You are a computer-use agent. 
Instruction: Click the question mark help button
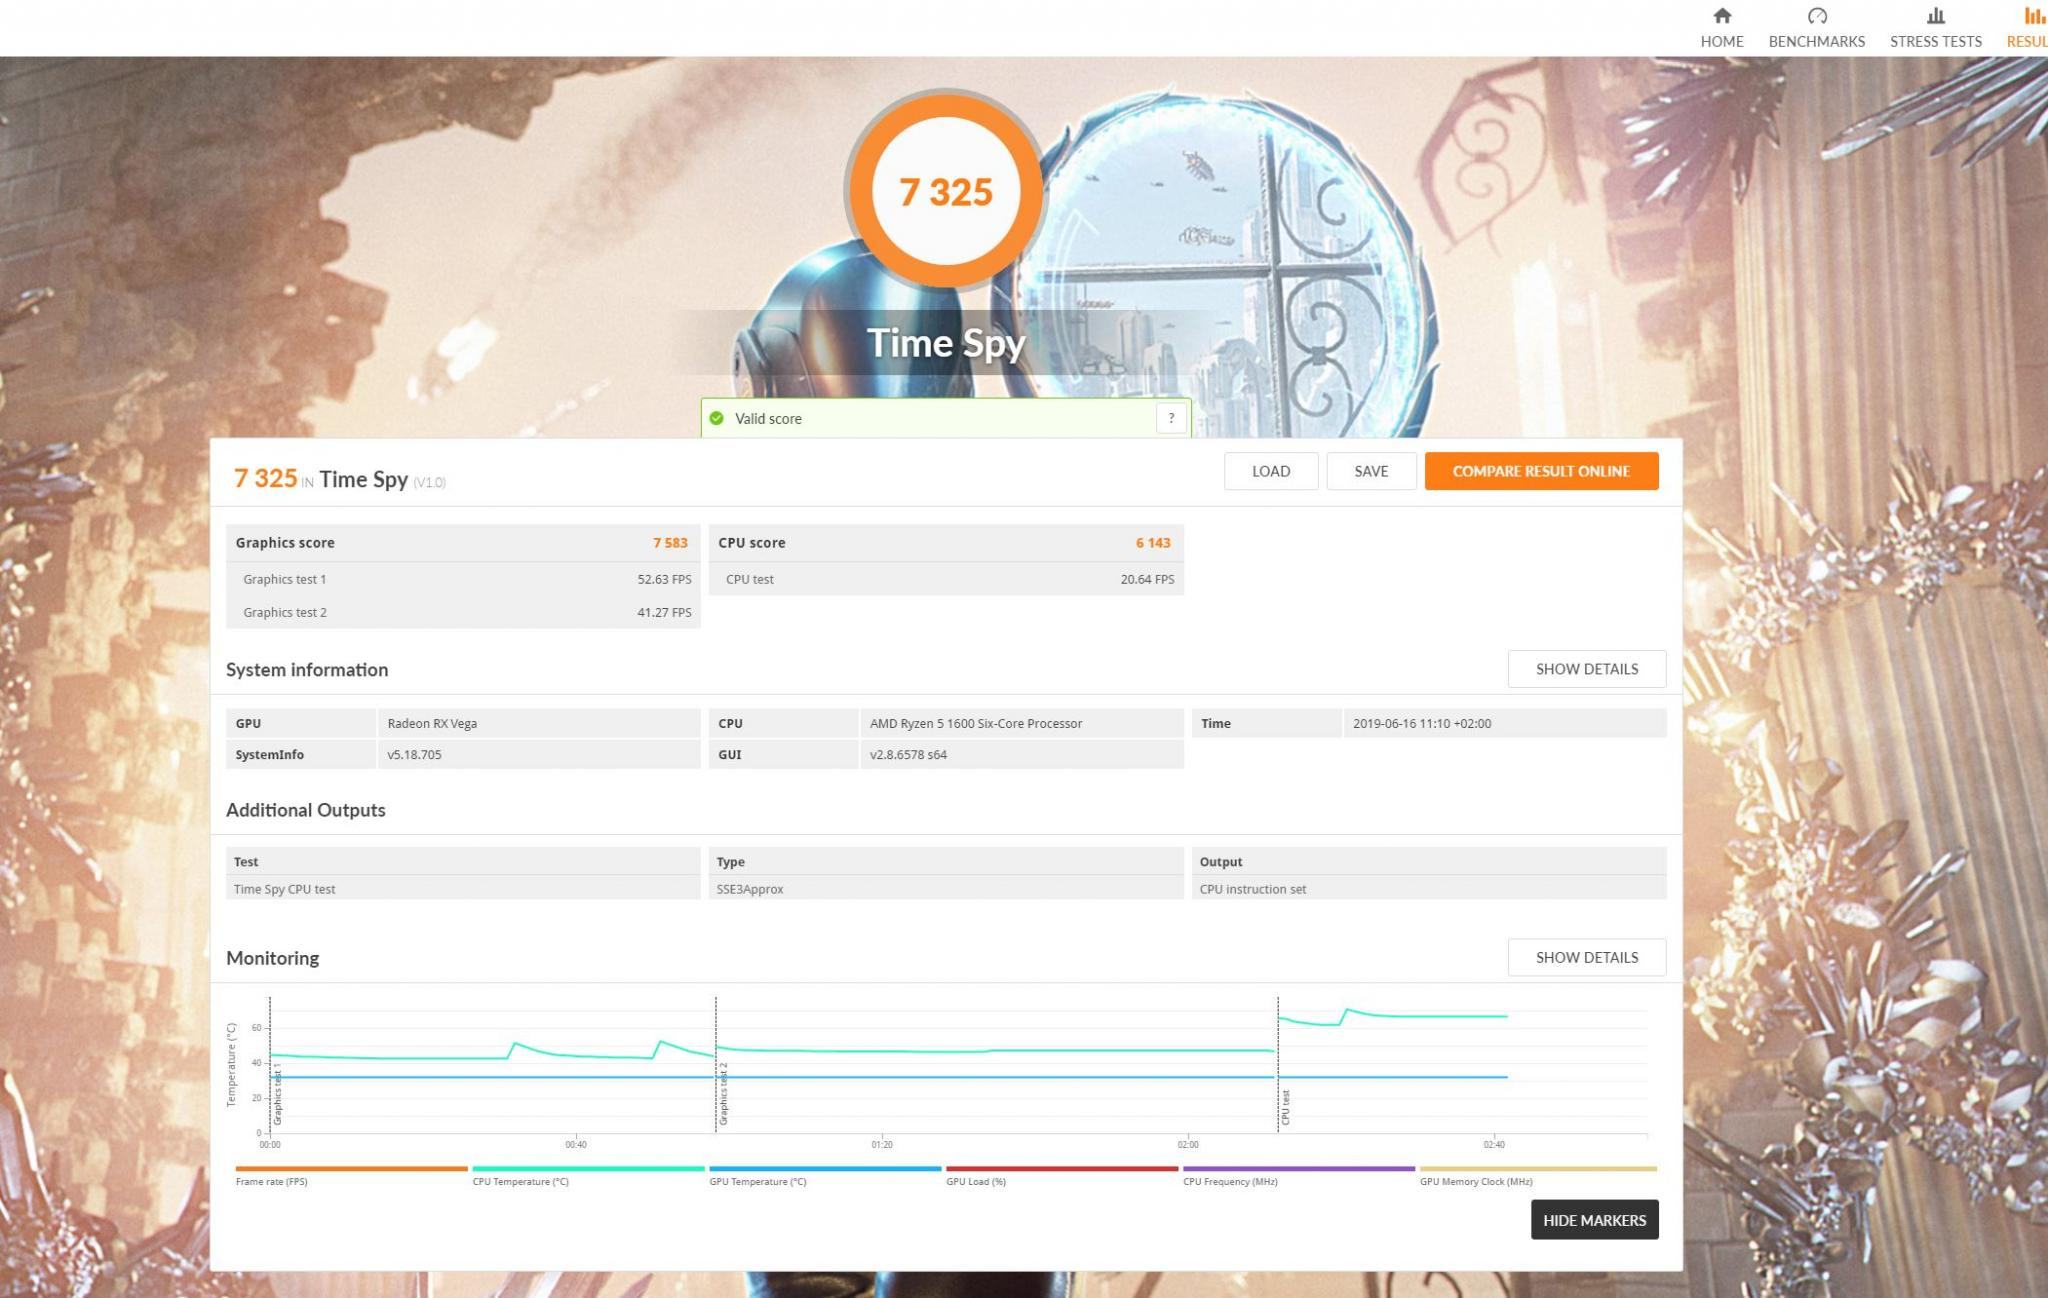tap(1171, 418)
